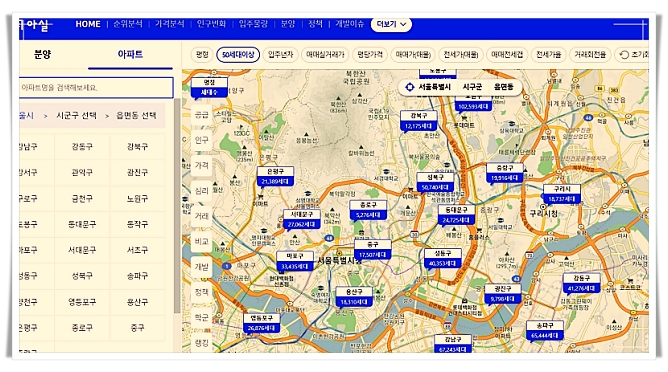The image size is (668, 372).
Task: Switch to the 아파트 tab
Action: tap(130, 54)
